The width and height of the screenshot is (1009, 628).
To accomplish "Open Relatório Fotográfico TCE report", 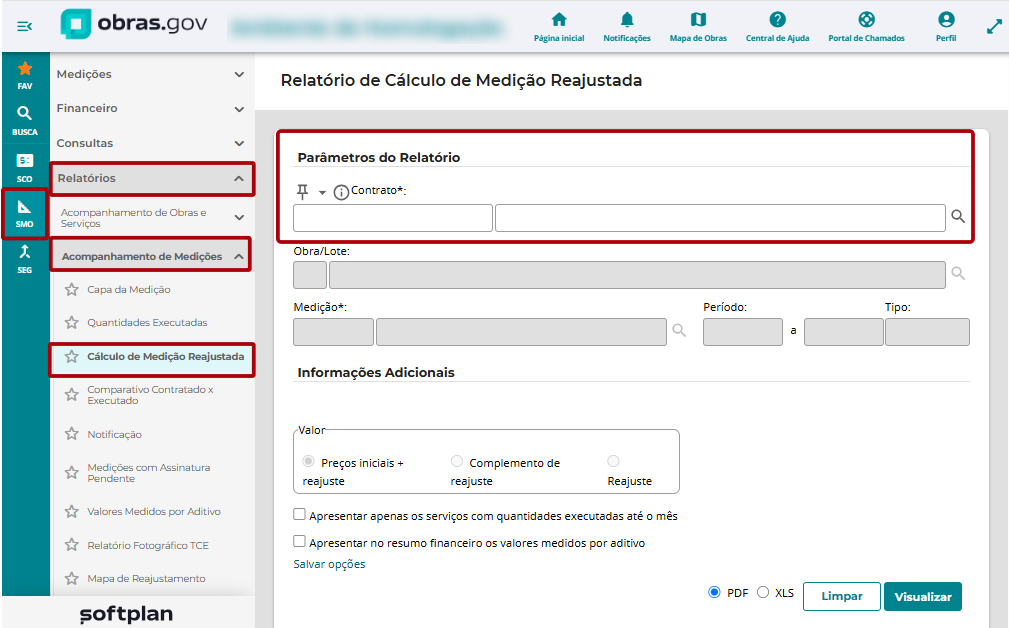I will point(148,545).
